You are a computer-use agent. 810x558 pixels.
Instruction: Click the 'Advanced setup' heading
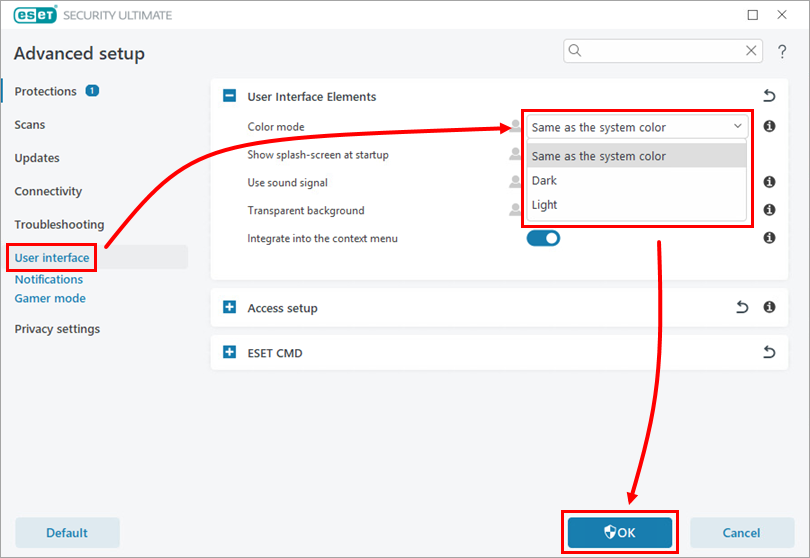[79, 54]
